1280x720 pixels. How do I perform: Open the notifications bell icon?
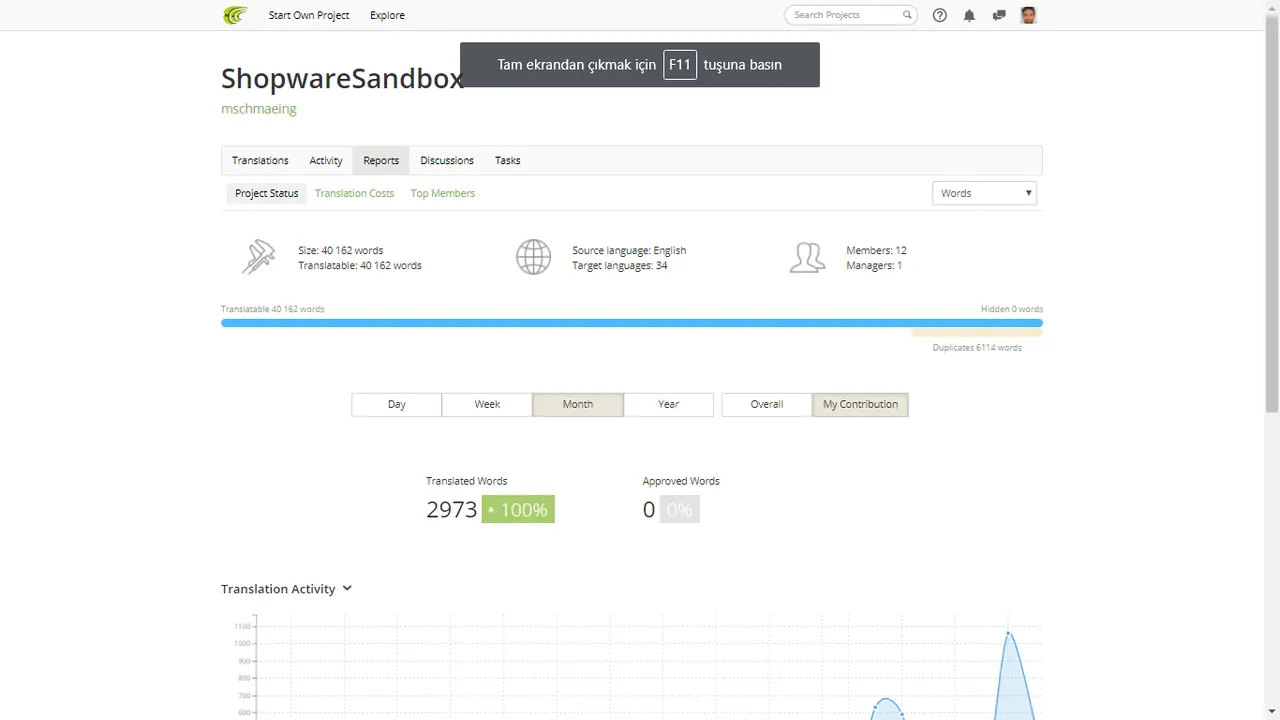[x=969, y=15]
